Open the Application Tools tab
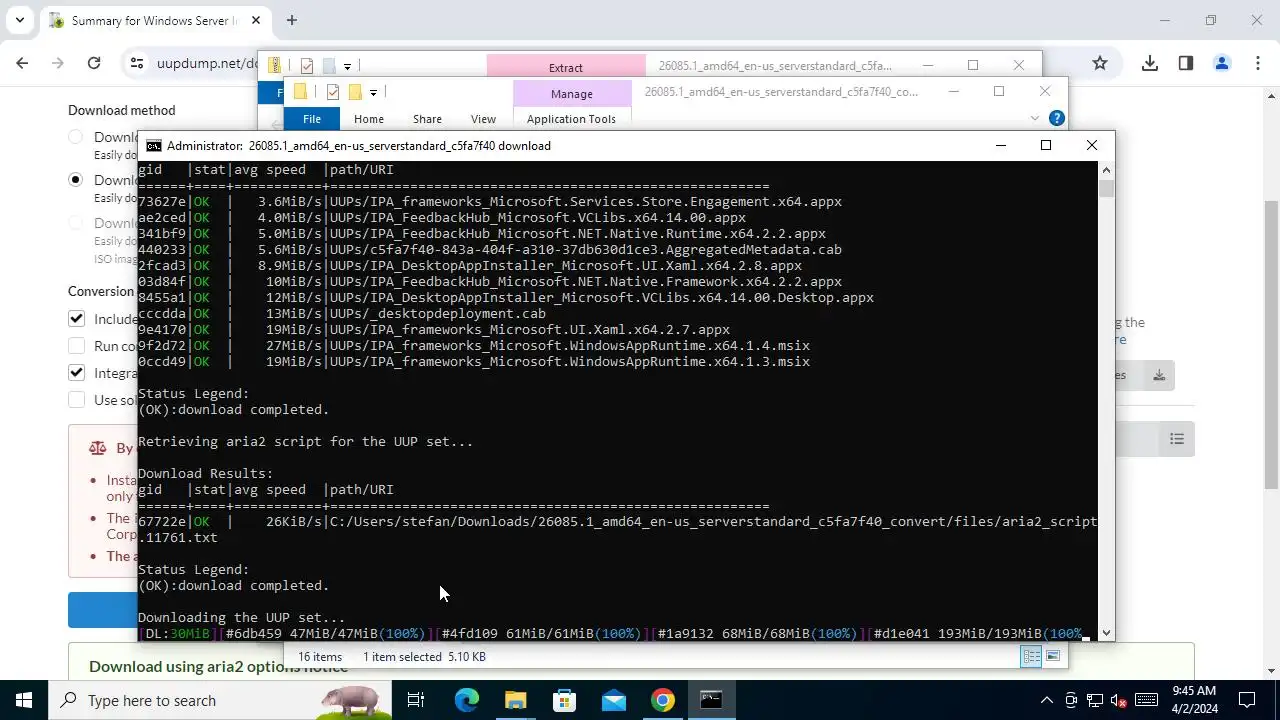This screenshot has width=1280, height=720. point(571,119)
